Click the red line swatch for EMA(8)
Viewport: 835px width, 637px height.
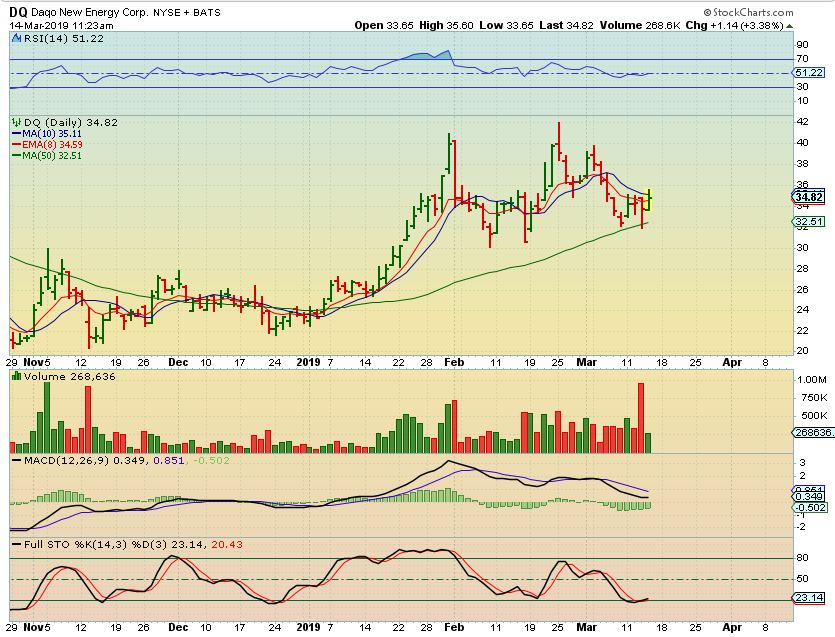point(17,145)
